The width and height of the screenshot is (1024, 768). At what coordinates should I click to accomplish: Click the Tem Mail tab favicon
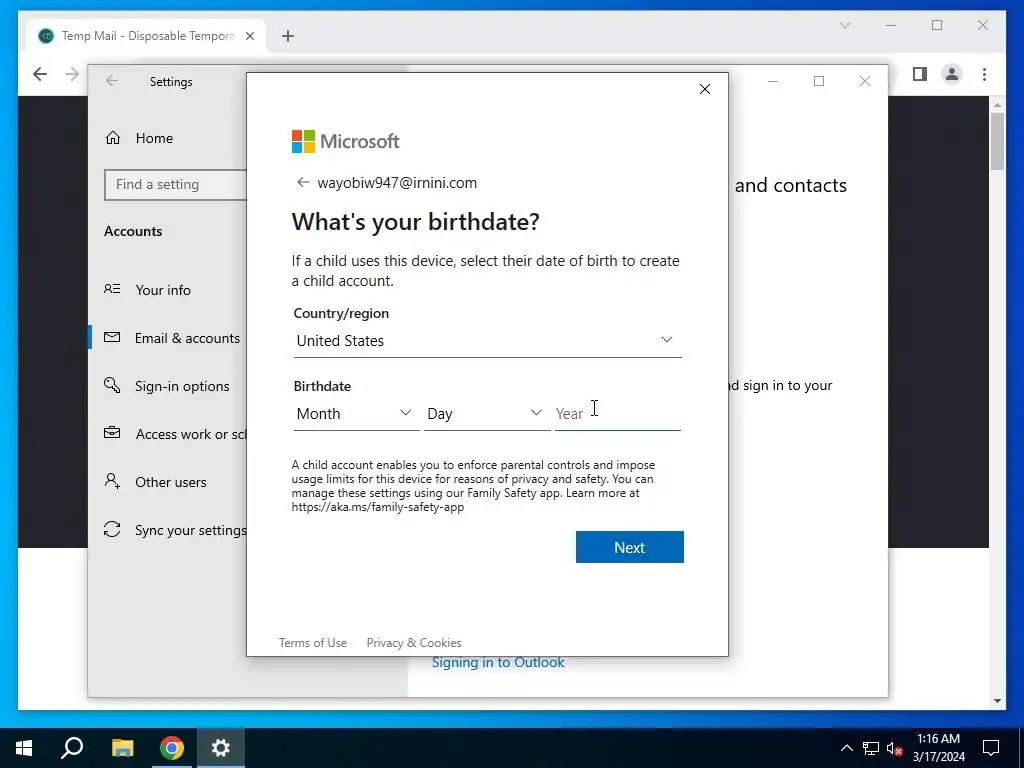tap(46, 36)
